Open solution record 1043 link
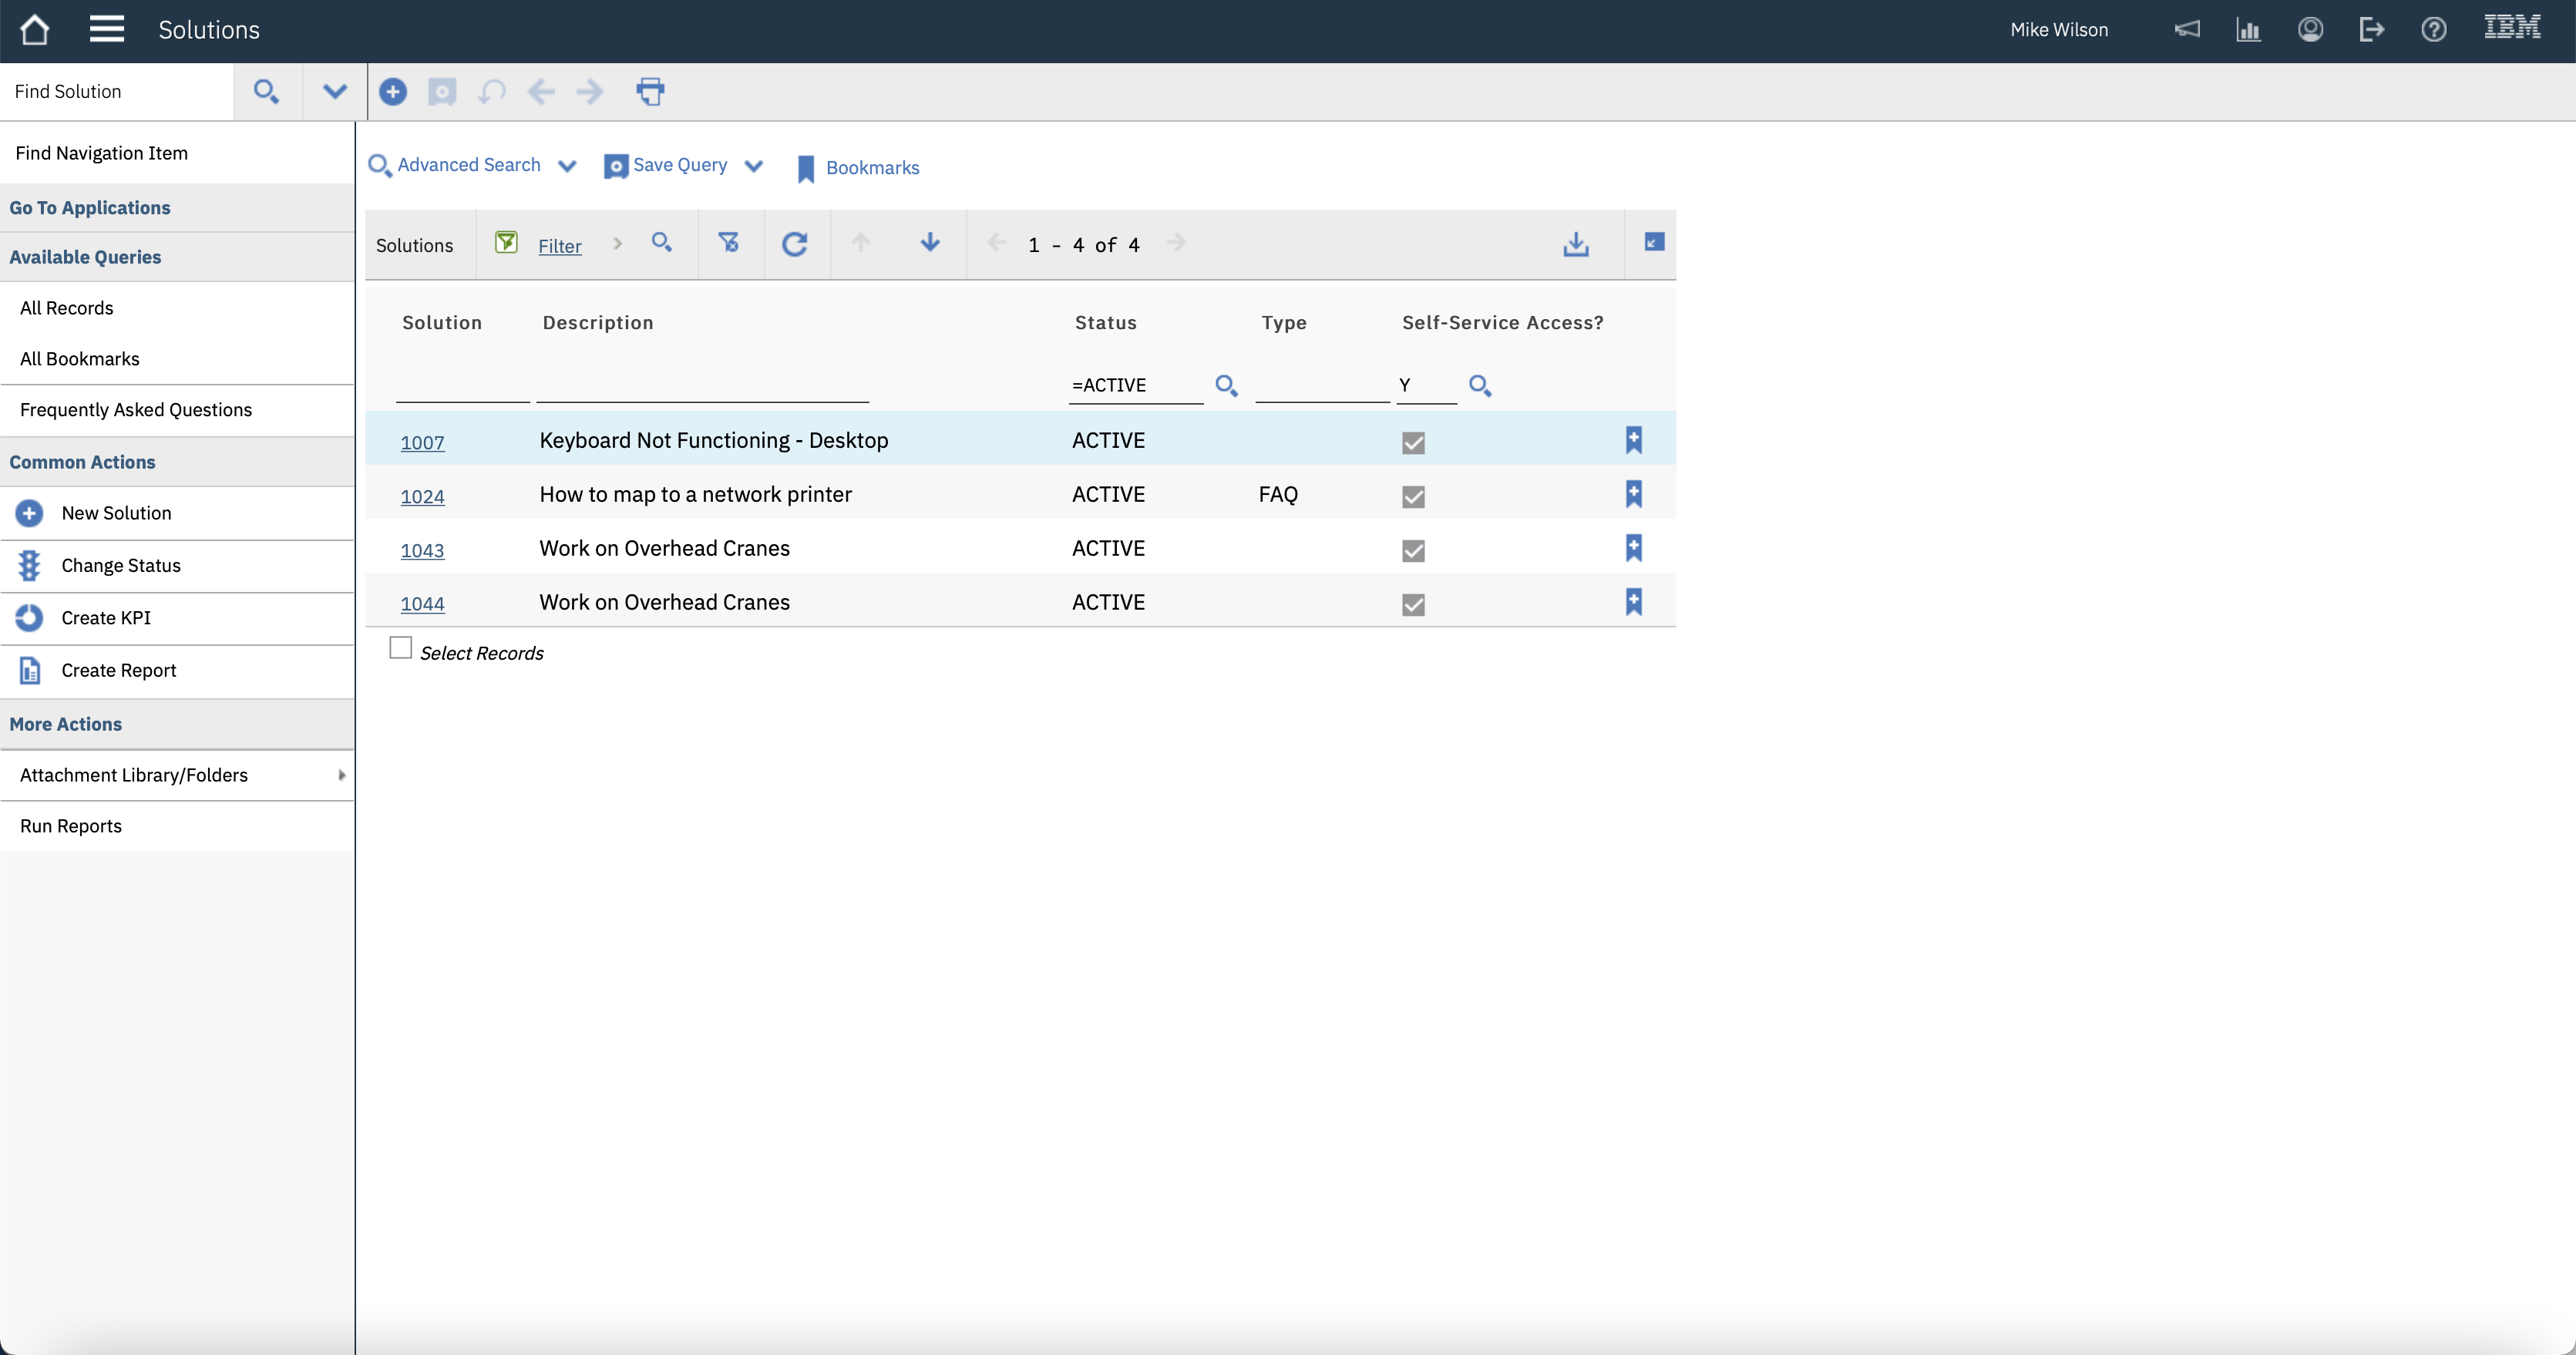Screen dimensions: 2576x1355 pyautogui.click(x=422, y=550)
